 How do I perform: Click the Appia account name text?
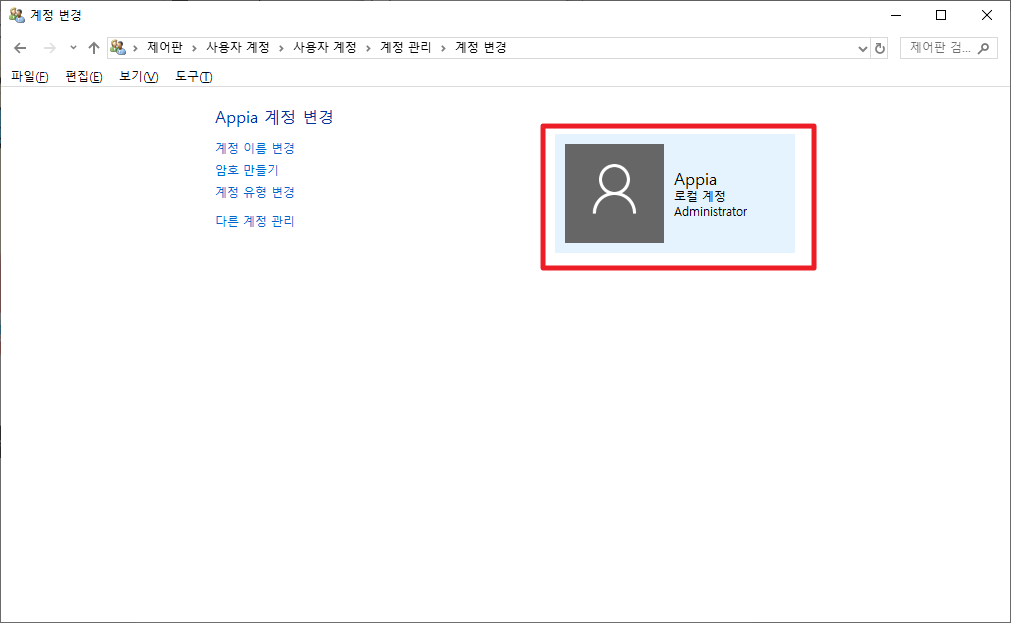tap(695, 179)
